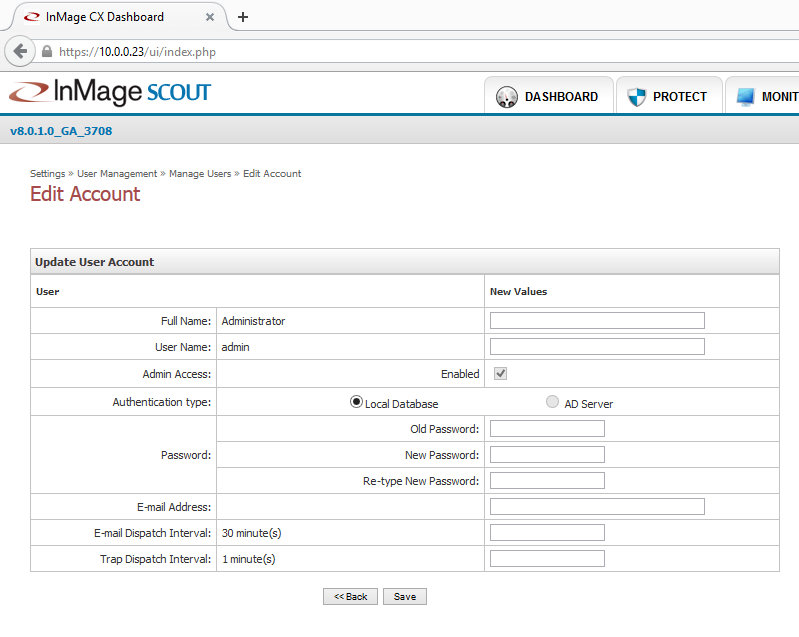
Task: Open the DASHBOARD tab
Action: tap(561, 97)
